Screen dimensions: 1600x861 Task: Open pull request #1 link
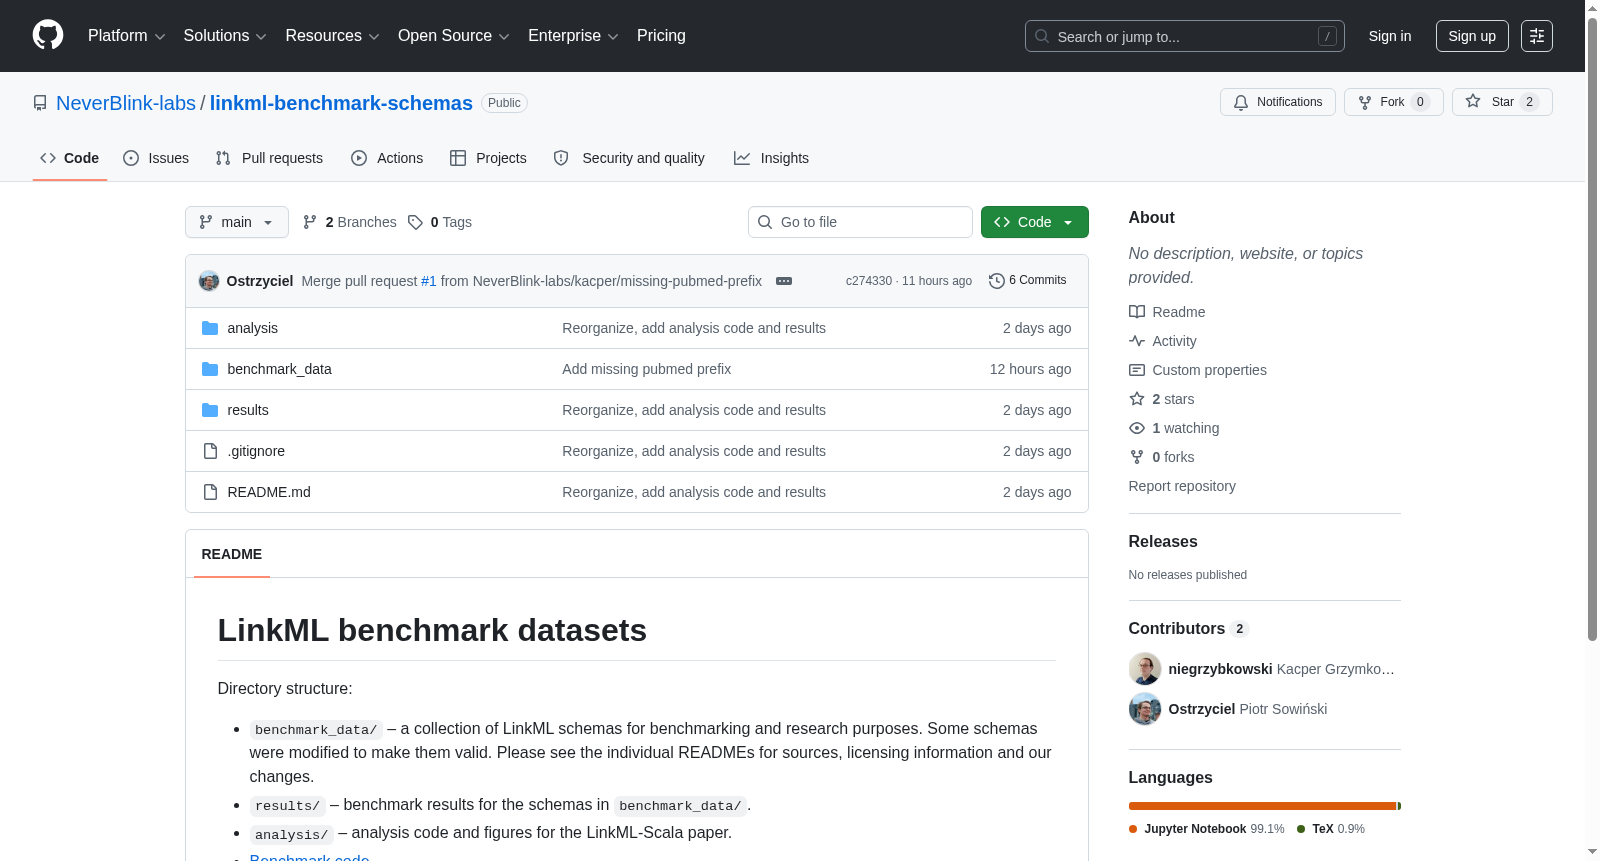pos(429,281)
